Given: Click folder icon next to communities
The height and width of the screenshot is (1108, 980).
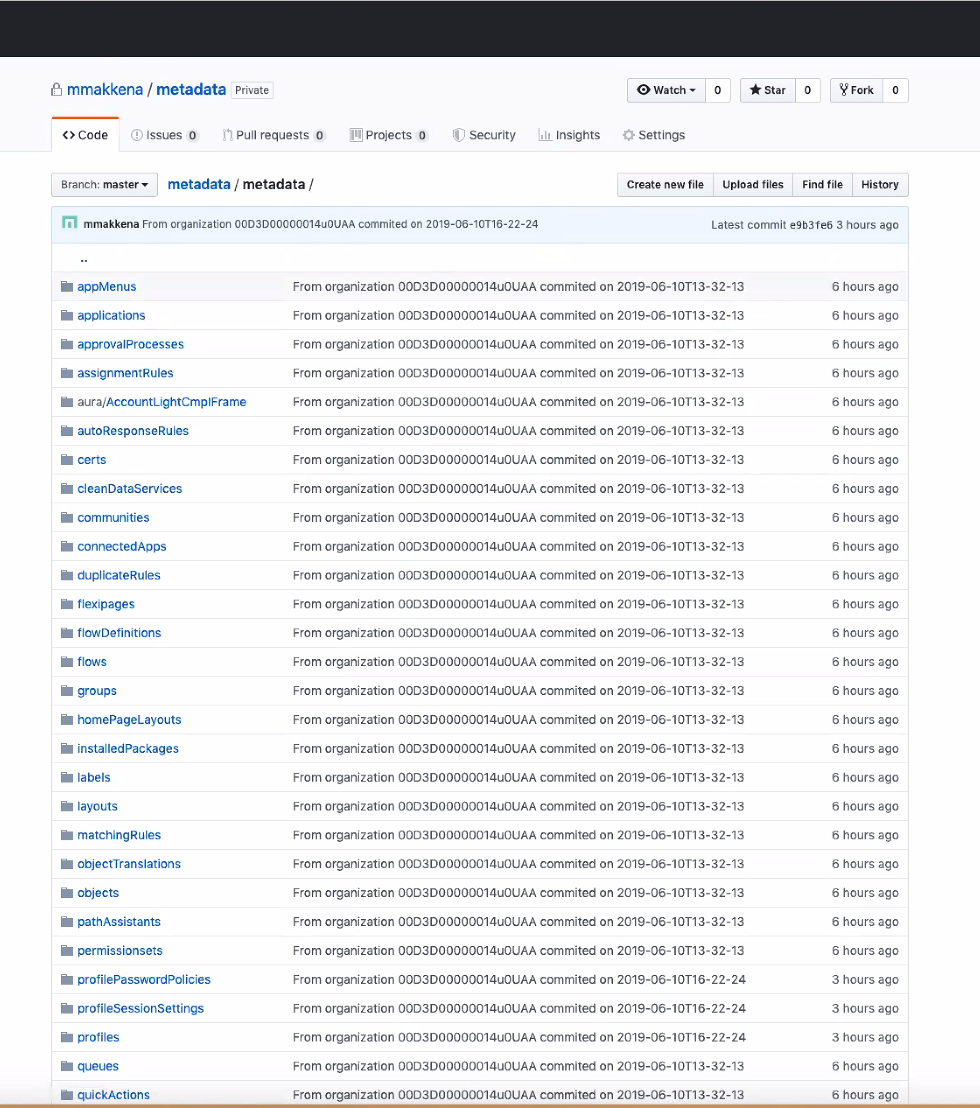Looking at the screenshot, I should pyautogui.click(x=67, y=517).
